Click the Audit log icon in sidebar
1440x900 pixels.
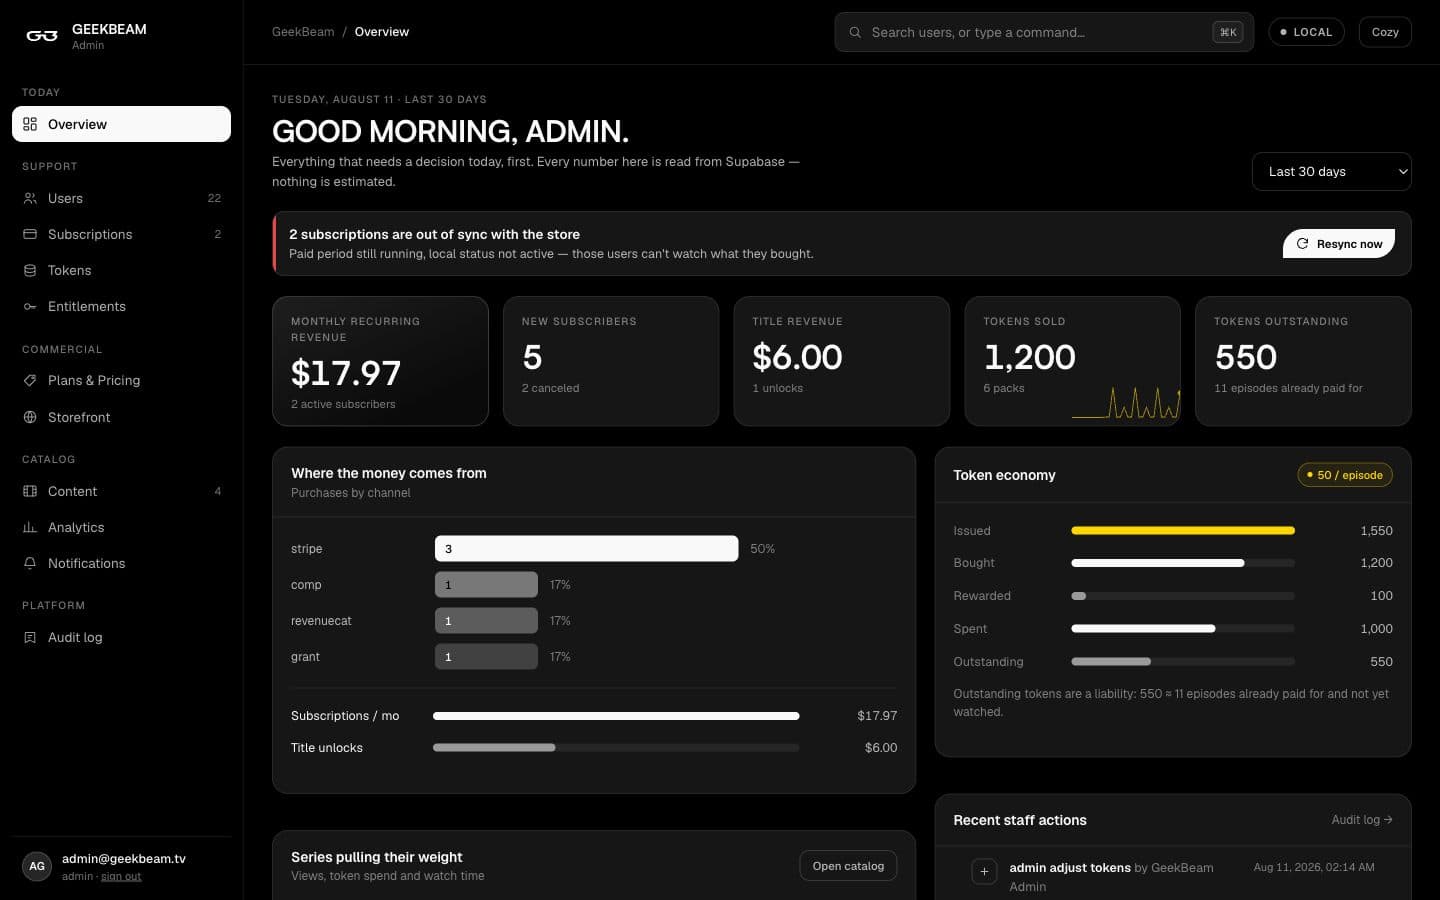pyautogui.click(x=30, y=637)
